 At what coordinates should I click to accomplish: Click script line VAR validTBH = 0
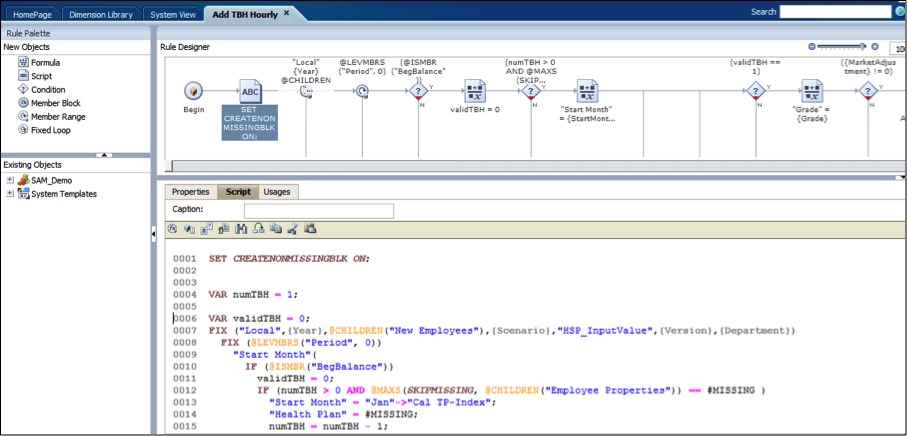(x=259, y=318)
